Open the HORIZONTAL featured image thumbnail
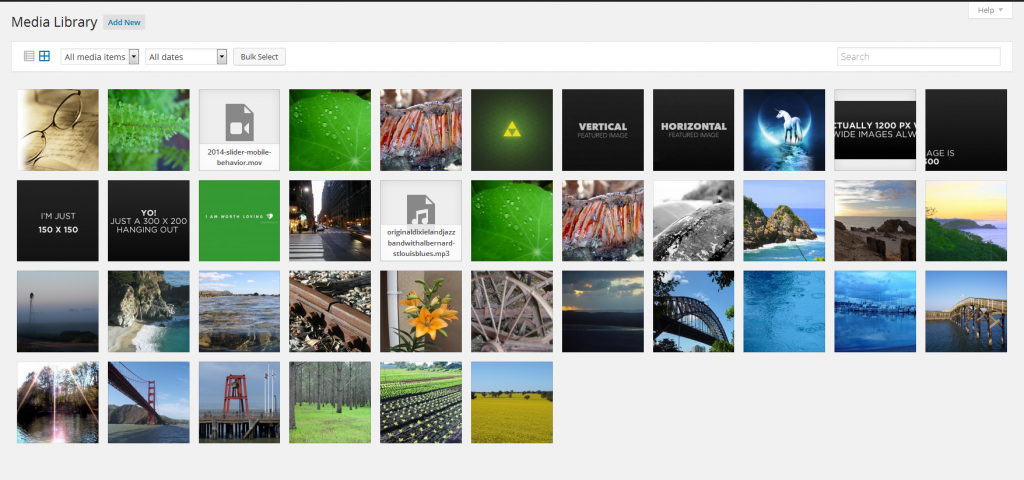 (694, 130)
